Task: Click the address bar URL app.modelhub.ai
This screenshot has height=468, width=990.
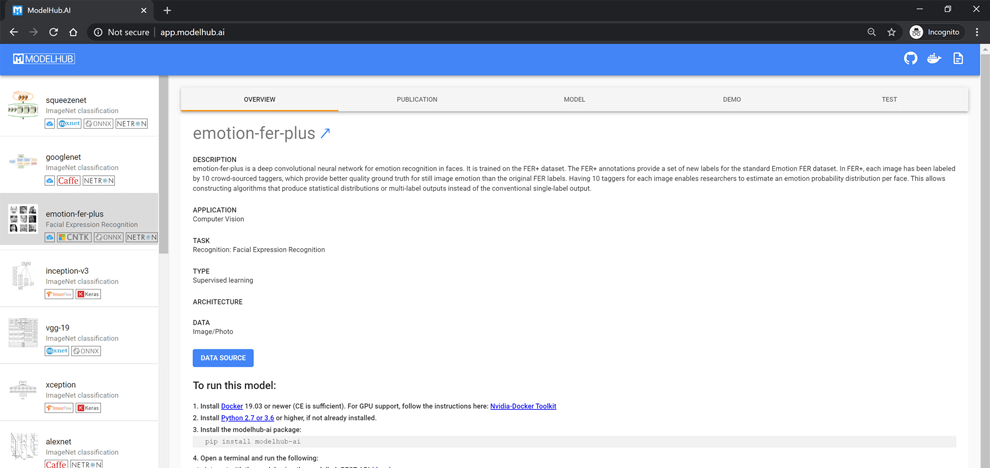Action: [192, 32]
